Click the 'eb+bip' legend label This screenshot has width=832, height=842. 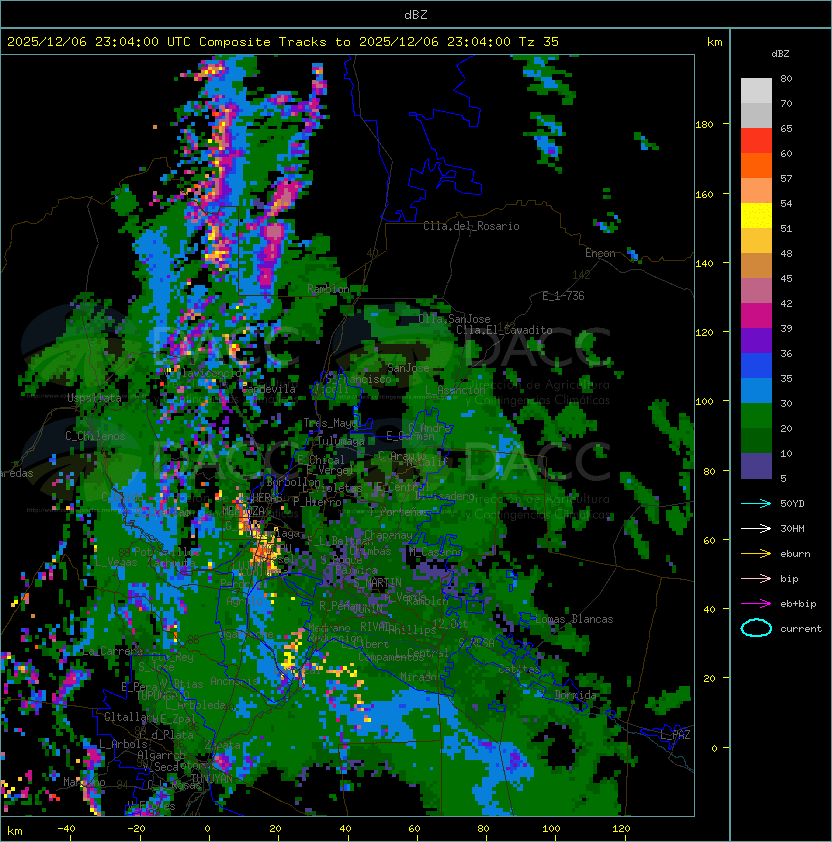click(x=798, y=604)
